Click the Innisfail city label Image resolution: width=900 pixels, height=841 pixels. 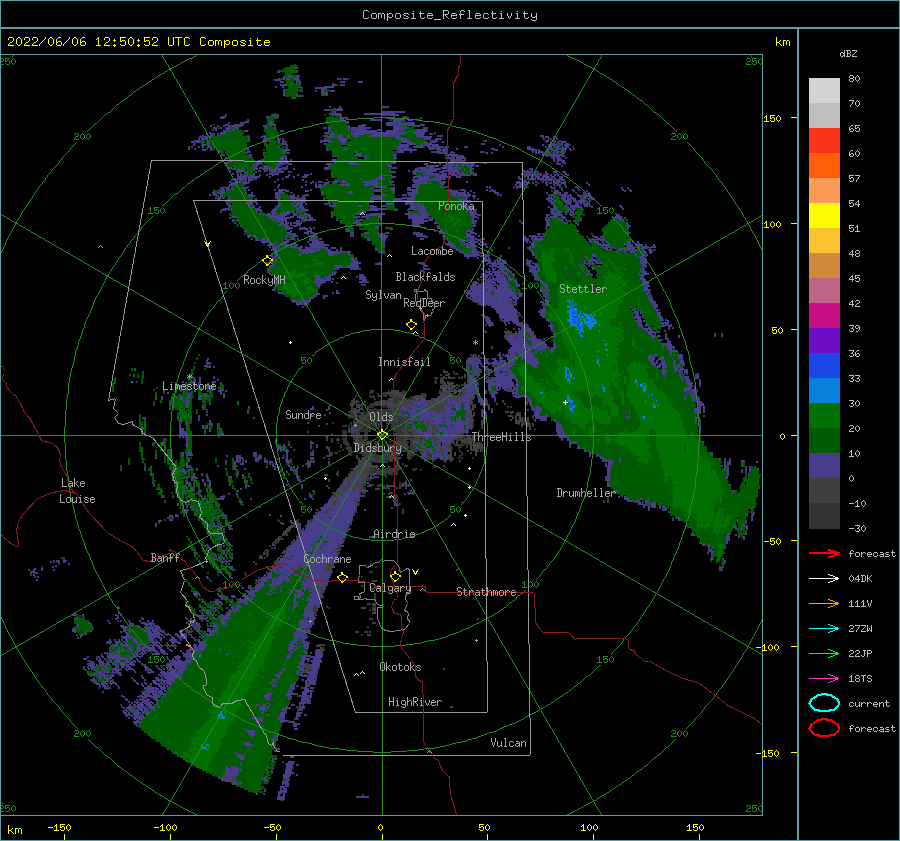click(x=404, y=362)
